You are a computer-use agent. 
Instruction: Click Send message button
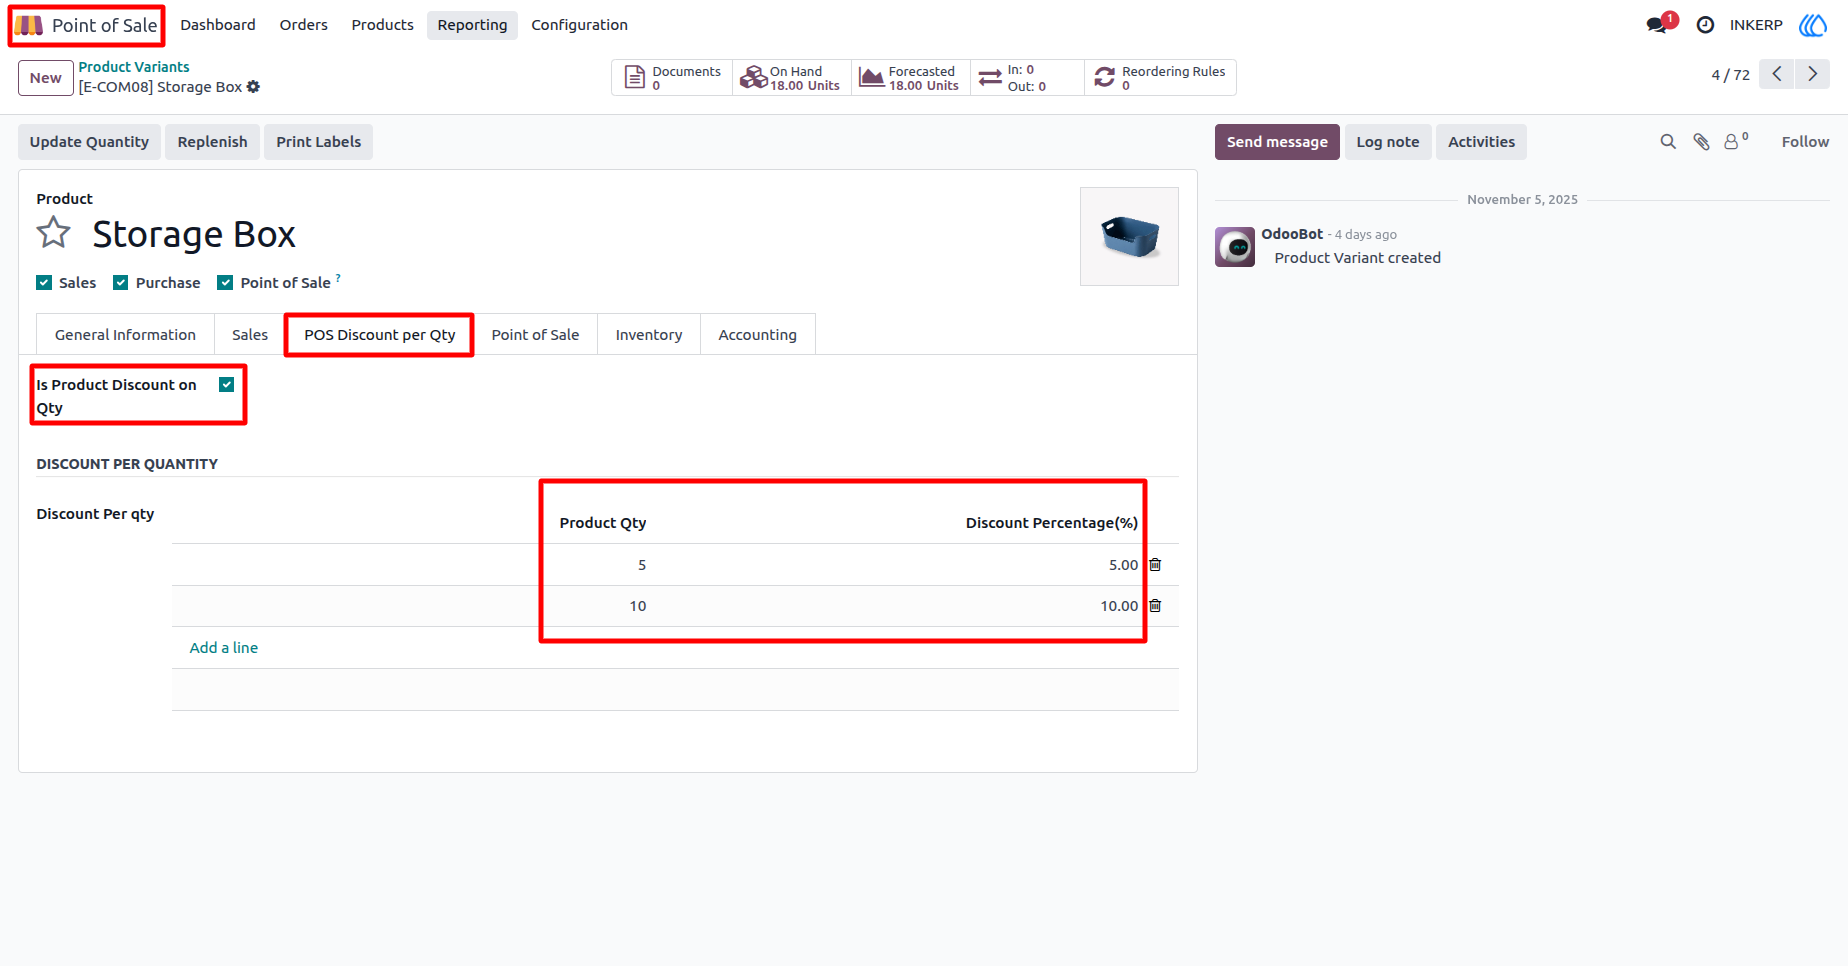tap(1277, 142)
